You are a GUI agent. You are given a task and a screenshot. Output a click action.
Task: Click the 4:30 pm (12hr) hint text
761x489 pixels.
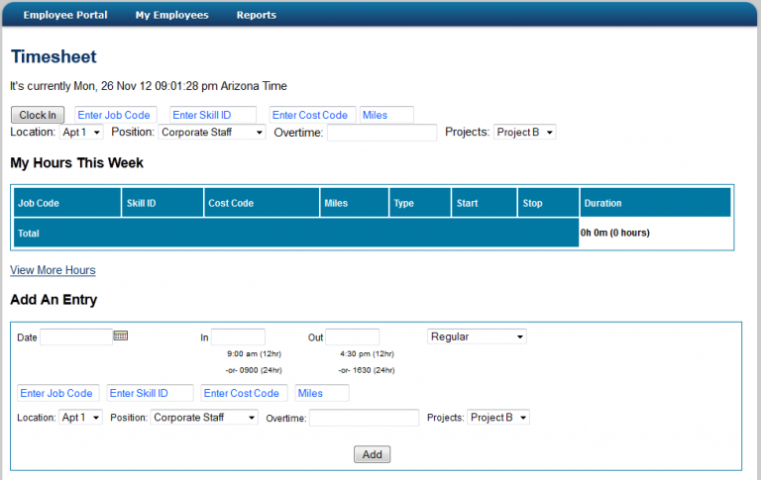click(367, 354)
